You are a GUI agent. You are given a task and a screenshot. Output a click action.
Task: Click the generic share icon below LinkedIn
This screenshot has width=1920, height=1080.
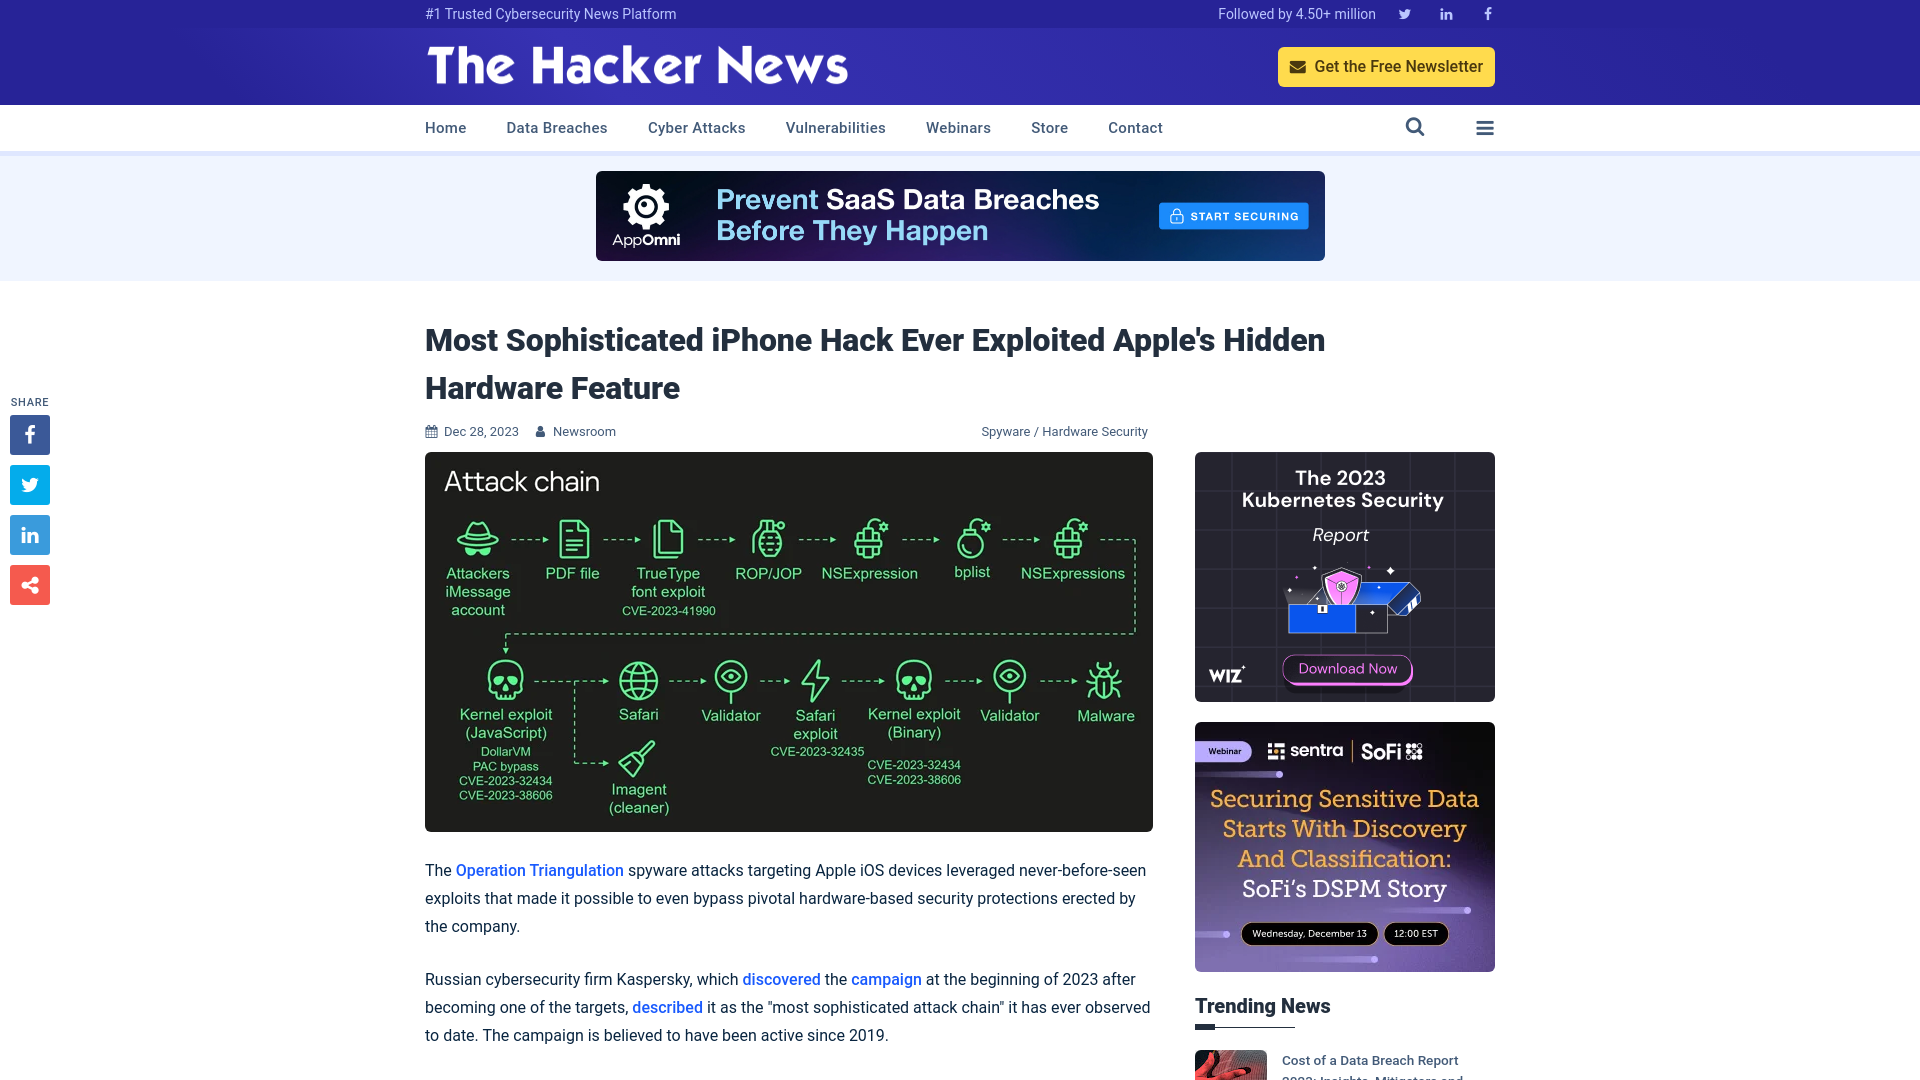(29, 585)
